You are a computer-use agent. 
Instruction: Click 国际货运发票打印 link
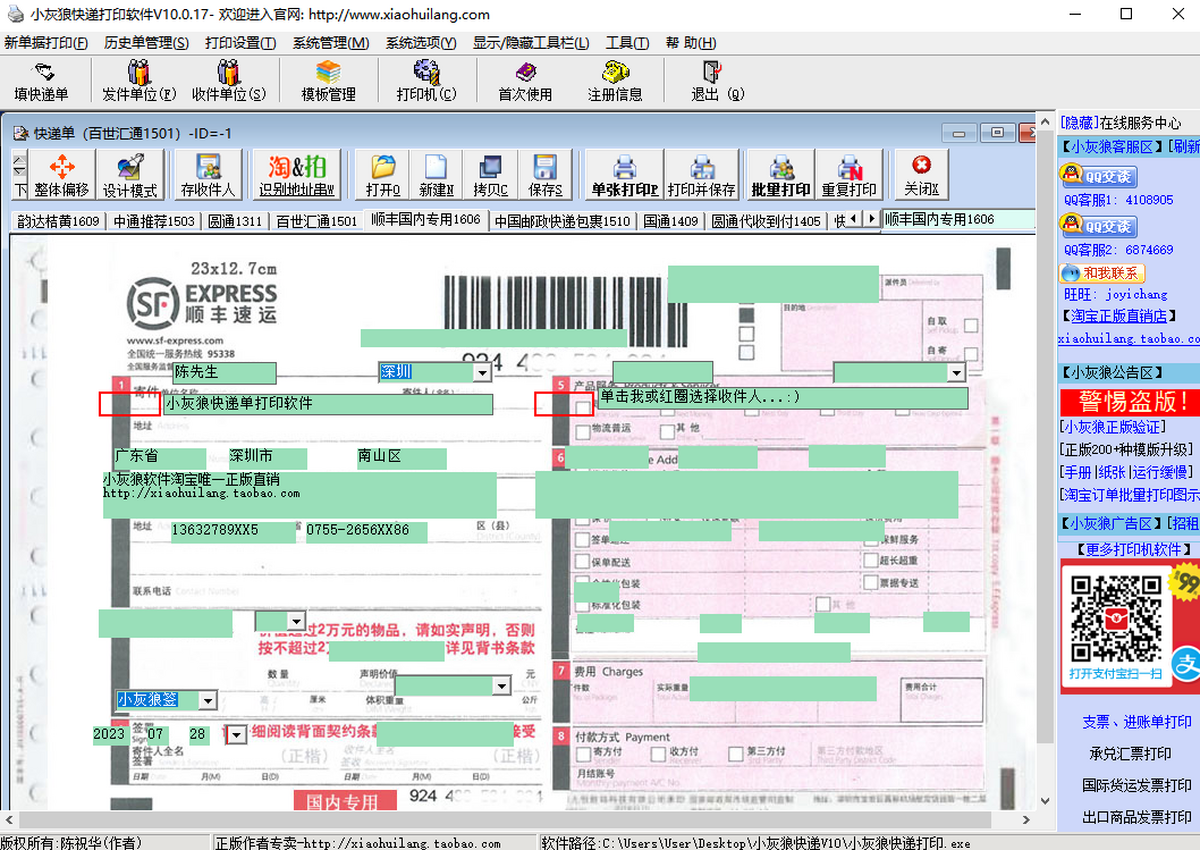(x=1137, y=785)
